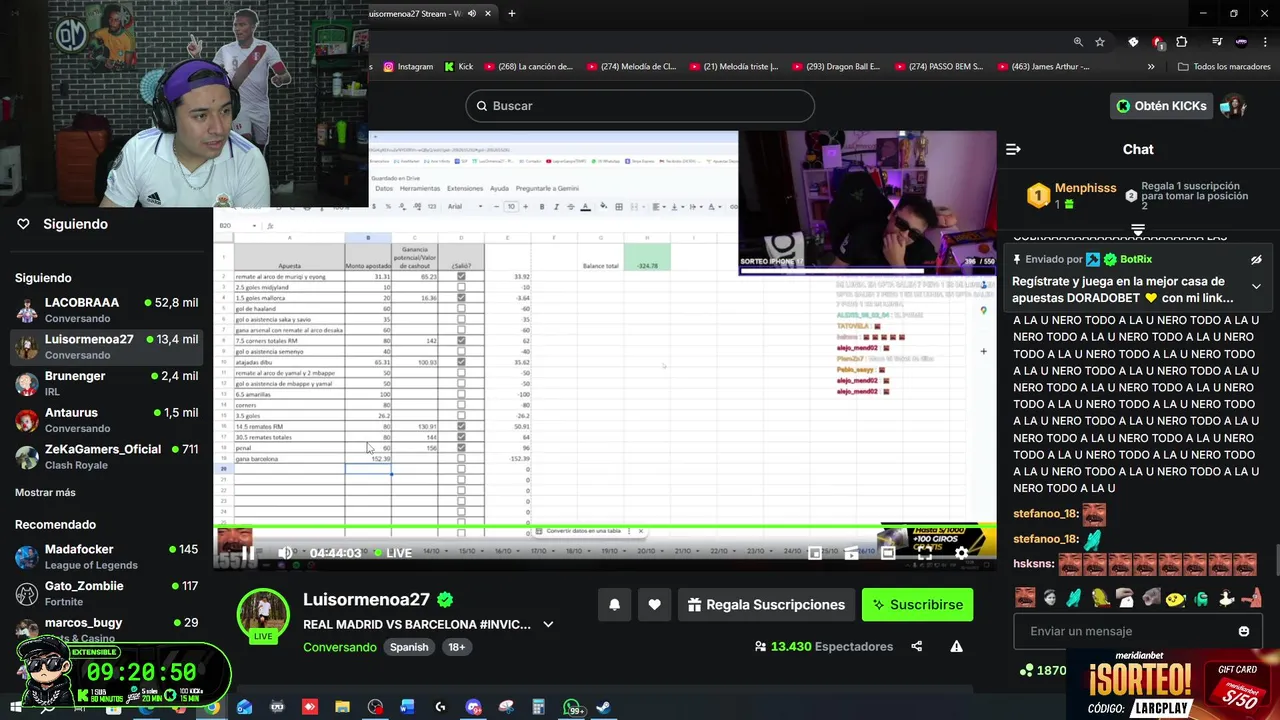Toggle notifications bell for Luisormenoa27
This screenshot has width=1280, height=720.
tap(615, 605)
